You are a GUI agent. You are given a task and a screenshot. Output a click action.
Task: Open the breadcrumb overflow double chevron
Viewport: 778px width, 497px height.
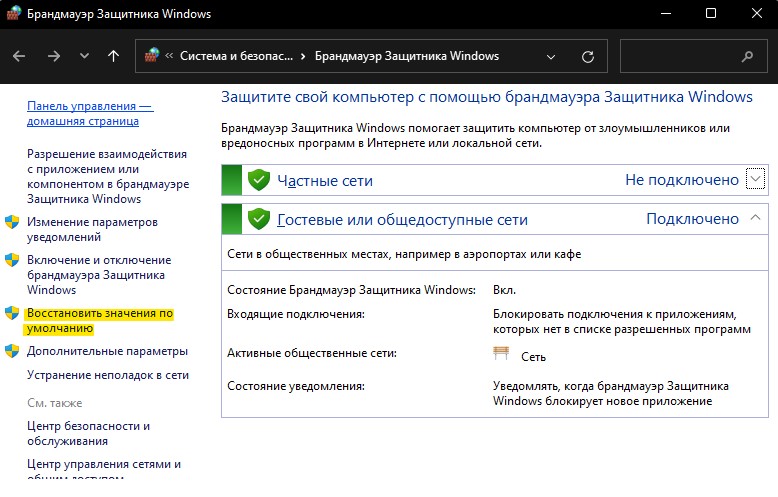[x=169, y=56]
